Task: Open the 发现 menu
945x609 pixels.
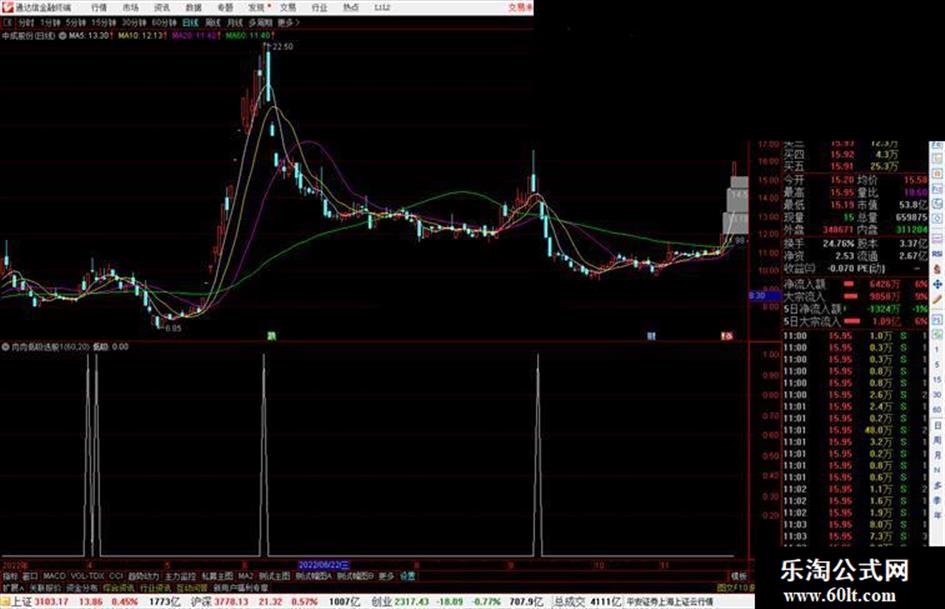Action: click(256, 7)
